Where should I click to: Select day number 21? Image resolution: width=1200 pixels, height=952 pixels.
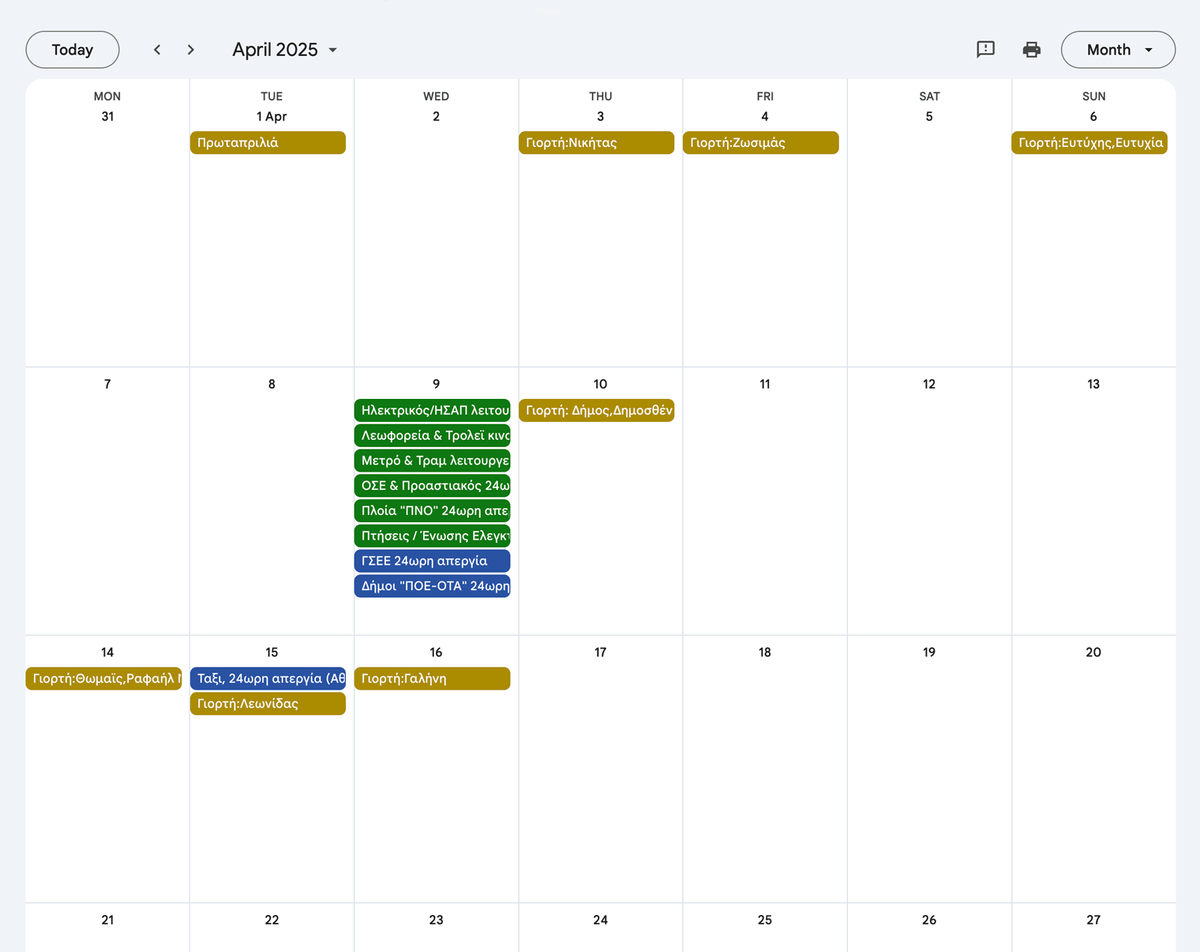(x=107, y=920)
